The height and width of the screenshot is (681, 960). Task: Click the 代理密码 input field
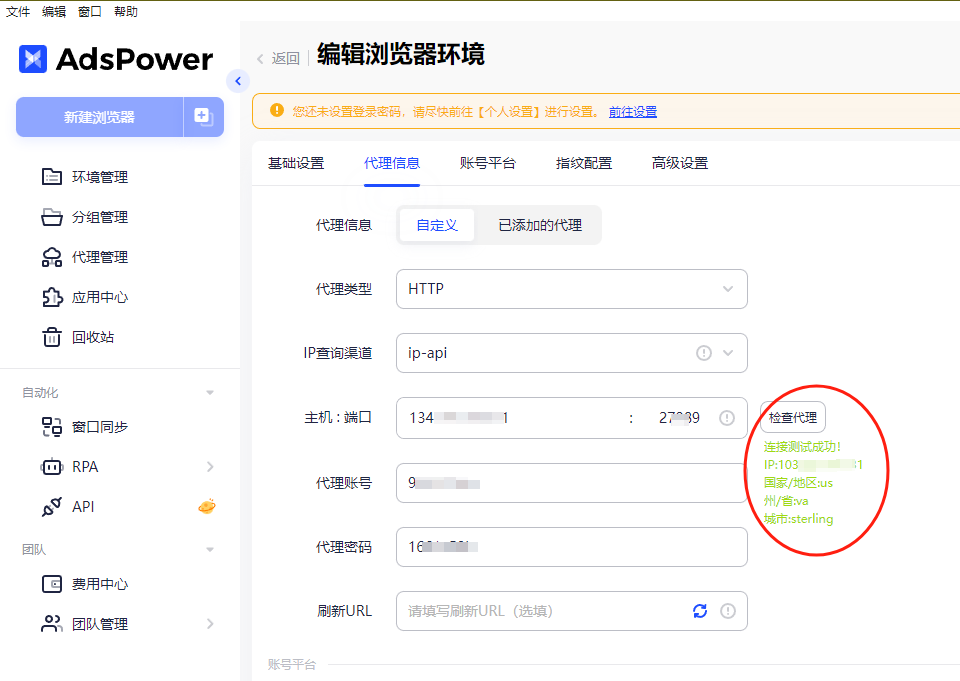571,547
